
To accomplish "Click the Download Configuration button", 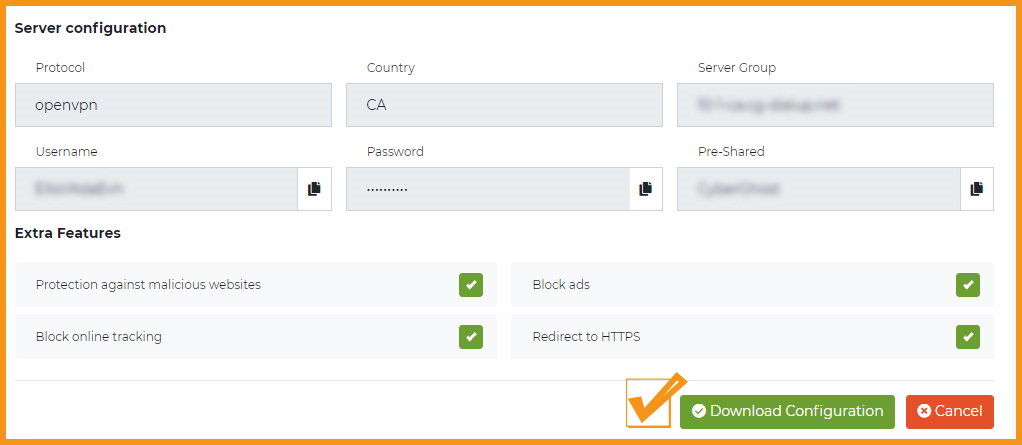I will click(787, 412).
